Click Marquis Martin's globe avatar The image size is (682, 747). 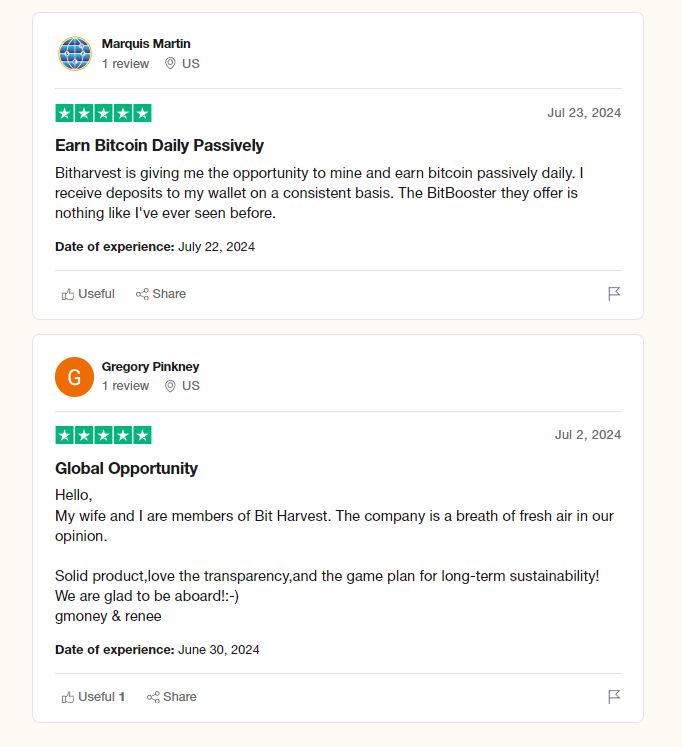[x=75, y=53]
